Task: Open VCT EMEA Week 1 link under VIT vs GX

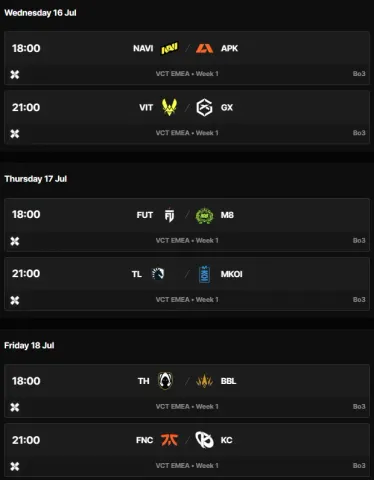Action: [x=187, y=133]
